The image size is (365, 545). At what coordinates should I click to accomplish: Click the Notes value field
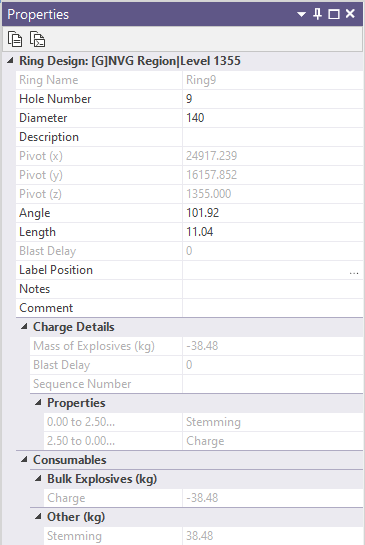tap(273, 289)
